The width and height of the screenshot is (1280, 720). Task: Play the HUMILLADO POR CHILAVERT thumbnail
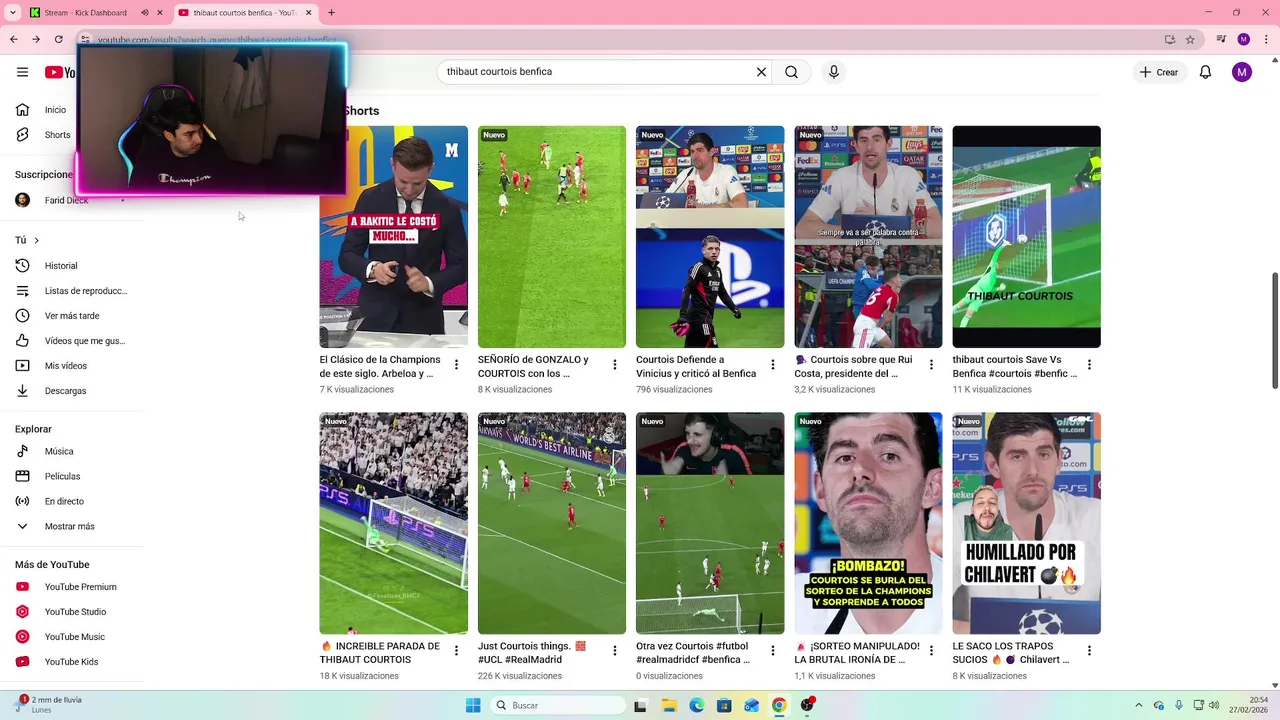(1026, 523)
